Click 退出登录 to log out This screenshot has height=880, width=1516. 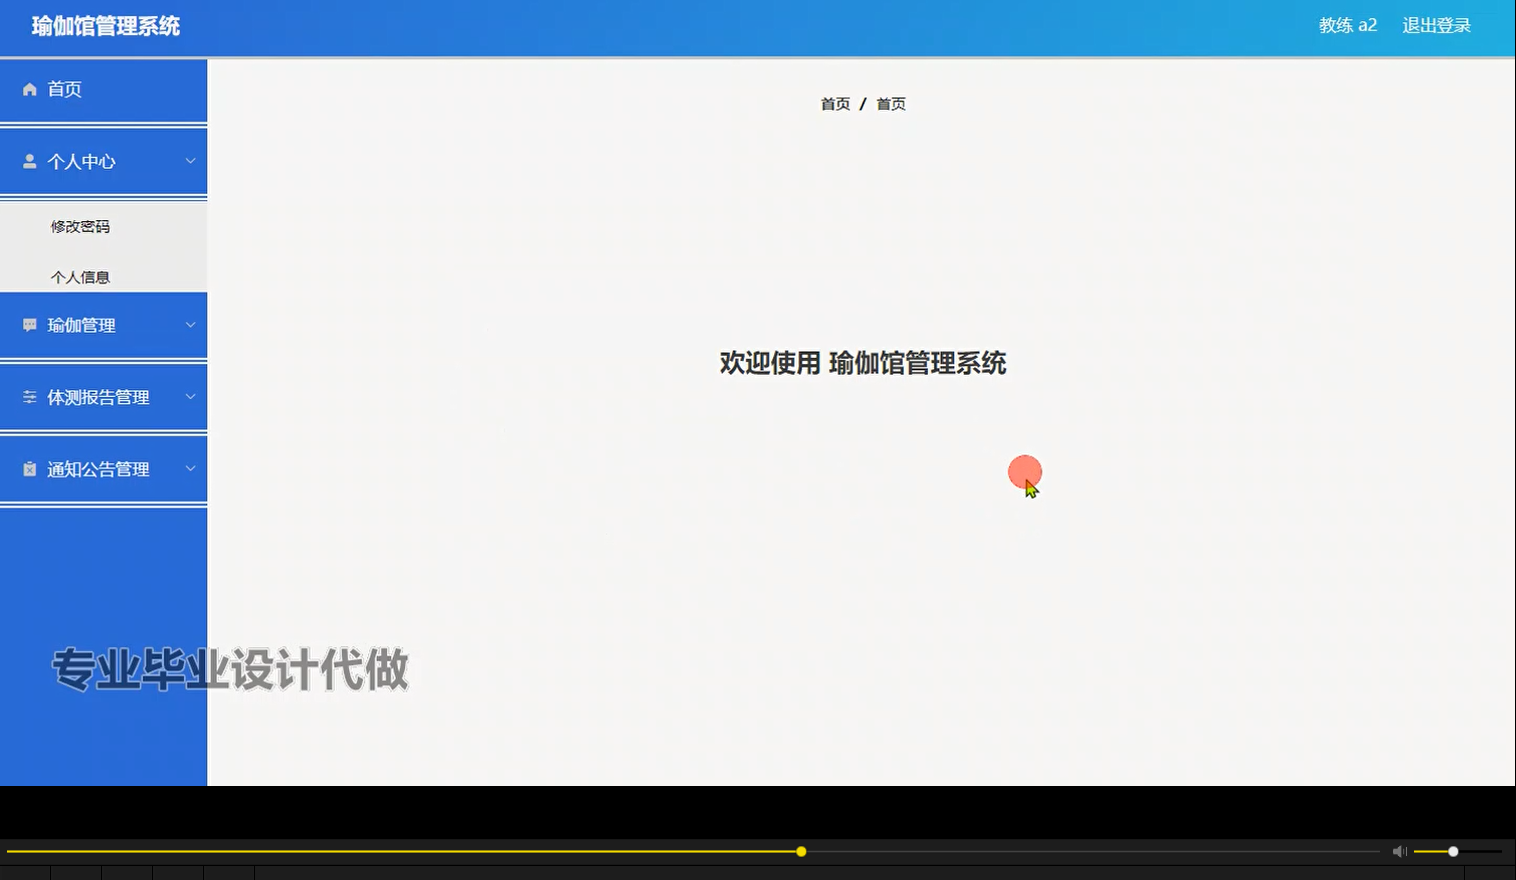[x=1436, y=25]
